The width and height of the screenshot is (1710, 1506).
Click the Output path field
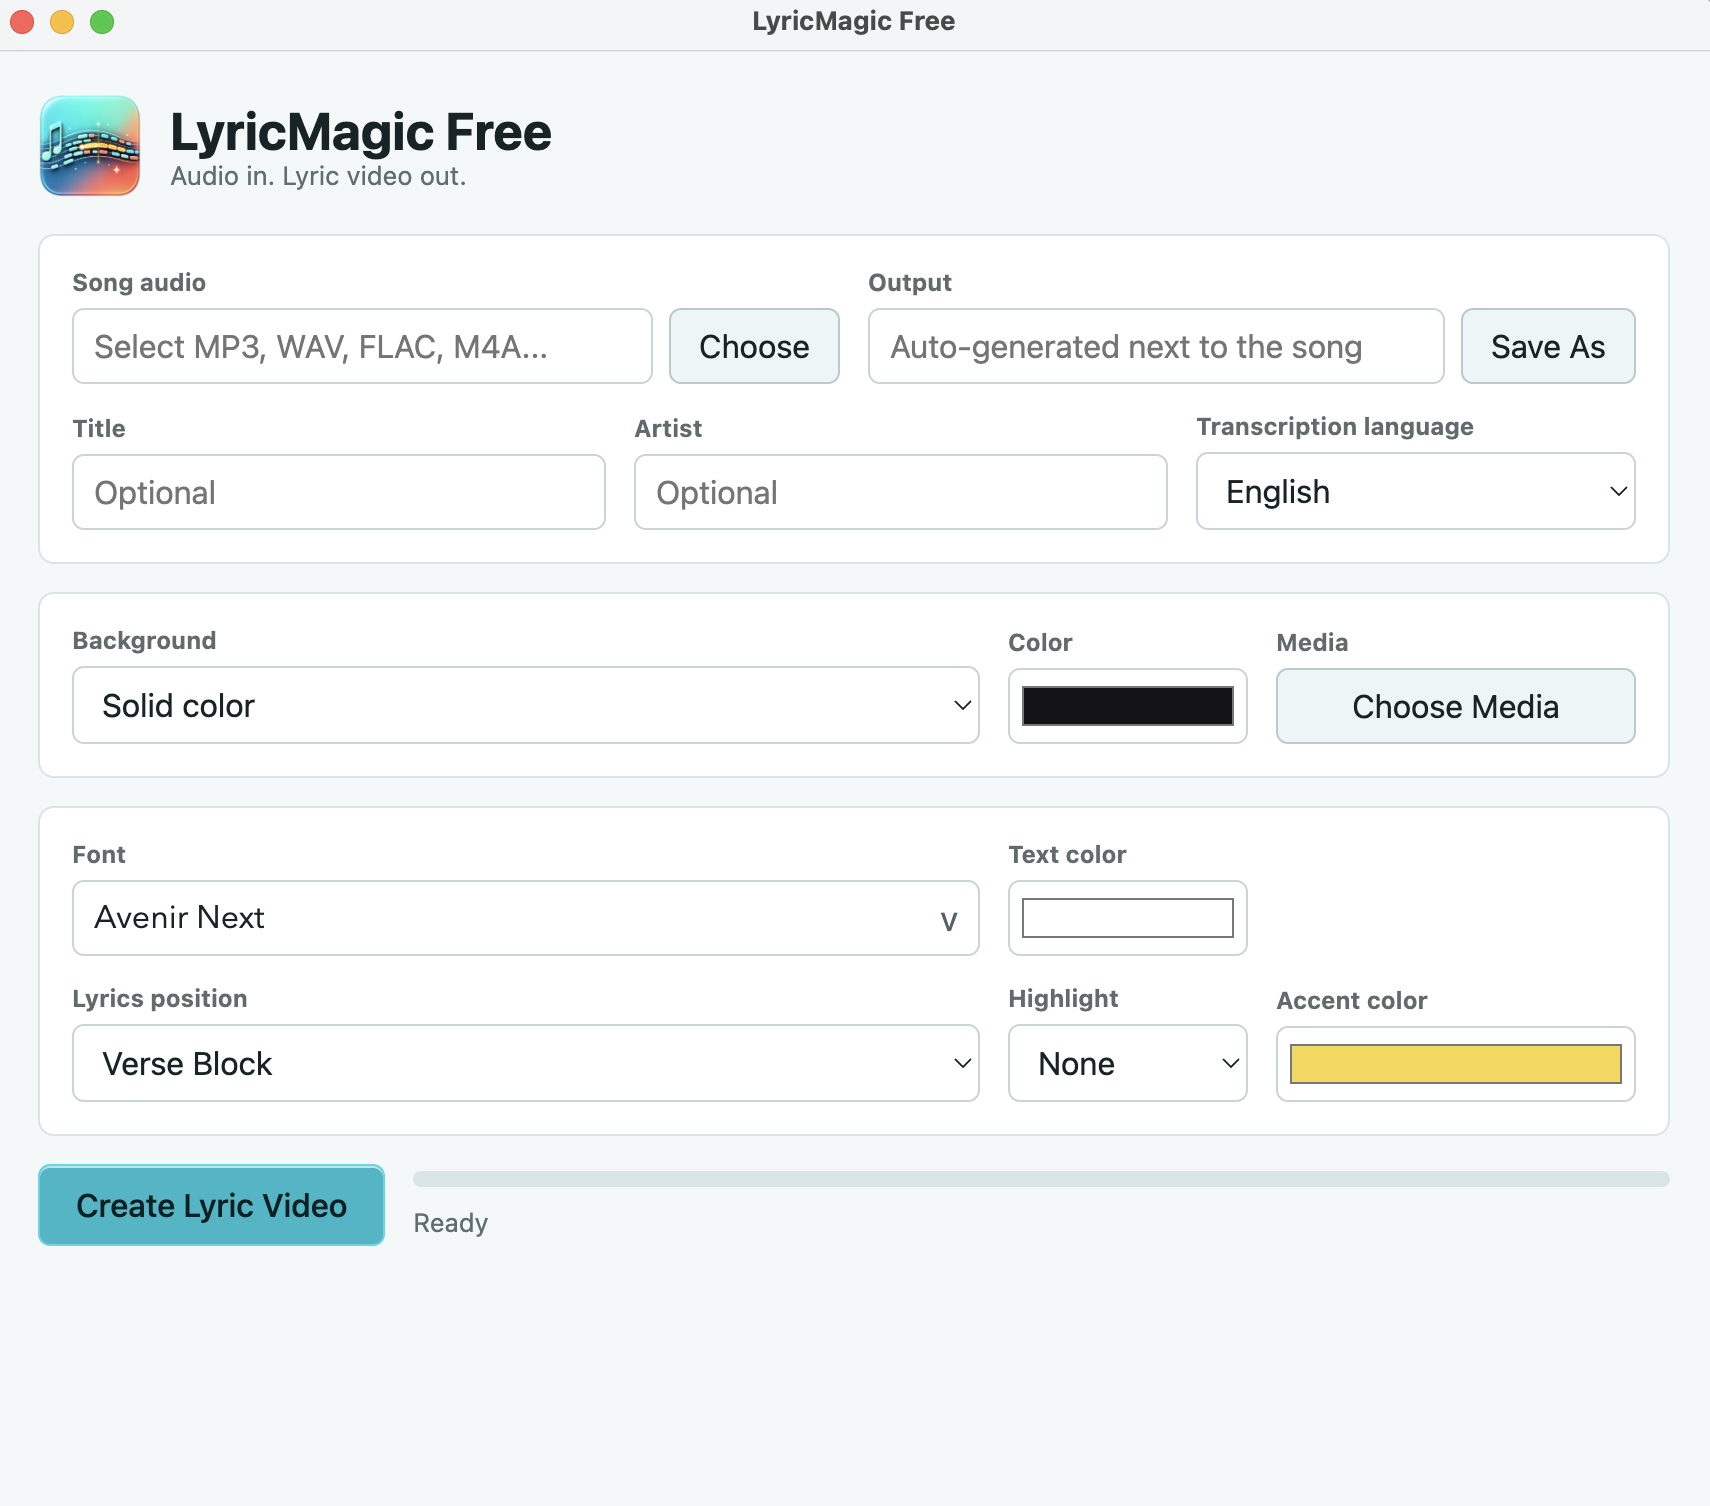[x=1156, y=346]
